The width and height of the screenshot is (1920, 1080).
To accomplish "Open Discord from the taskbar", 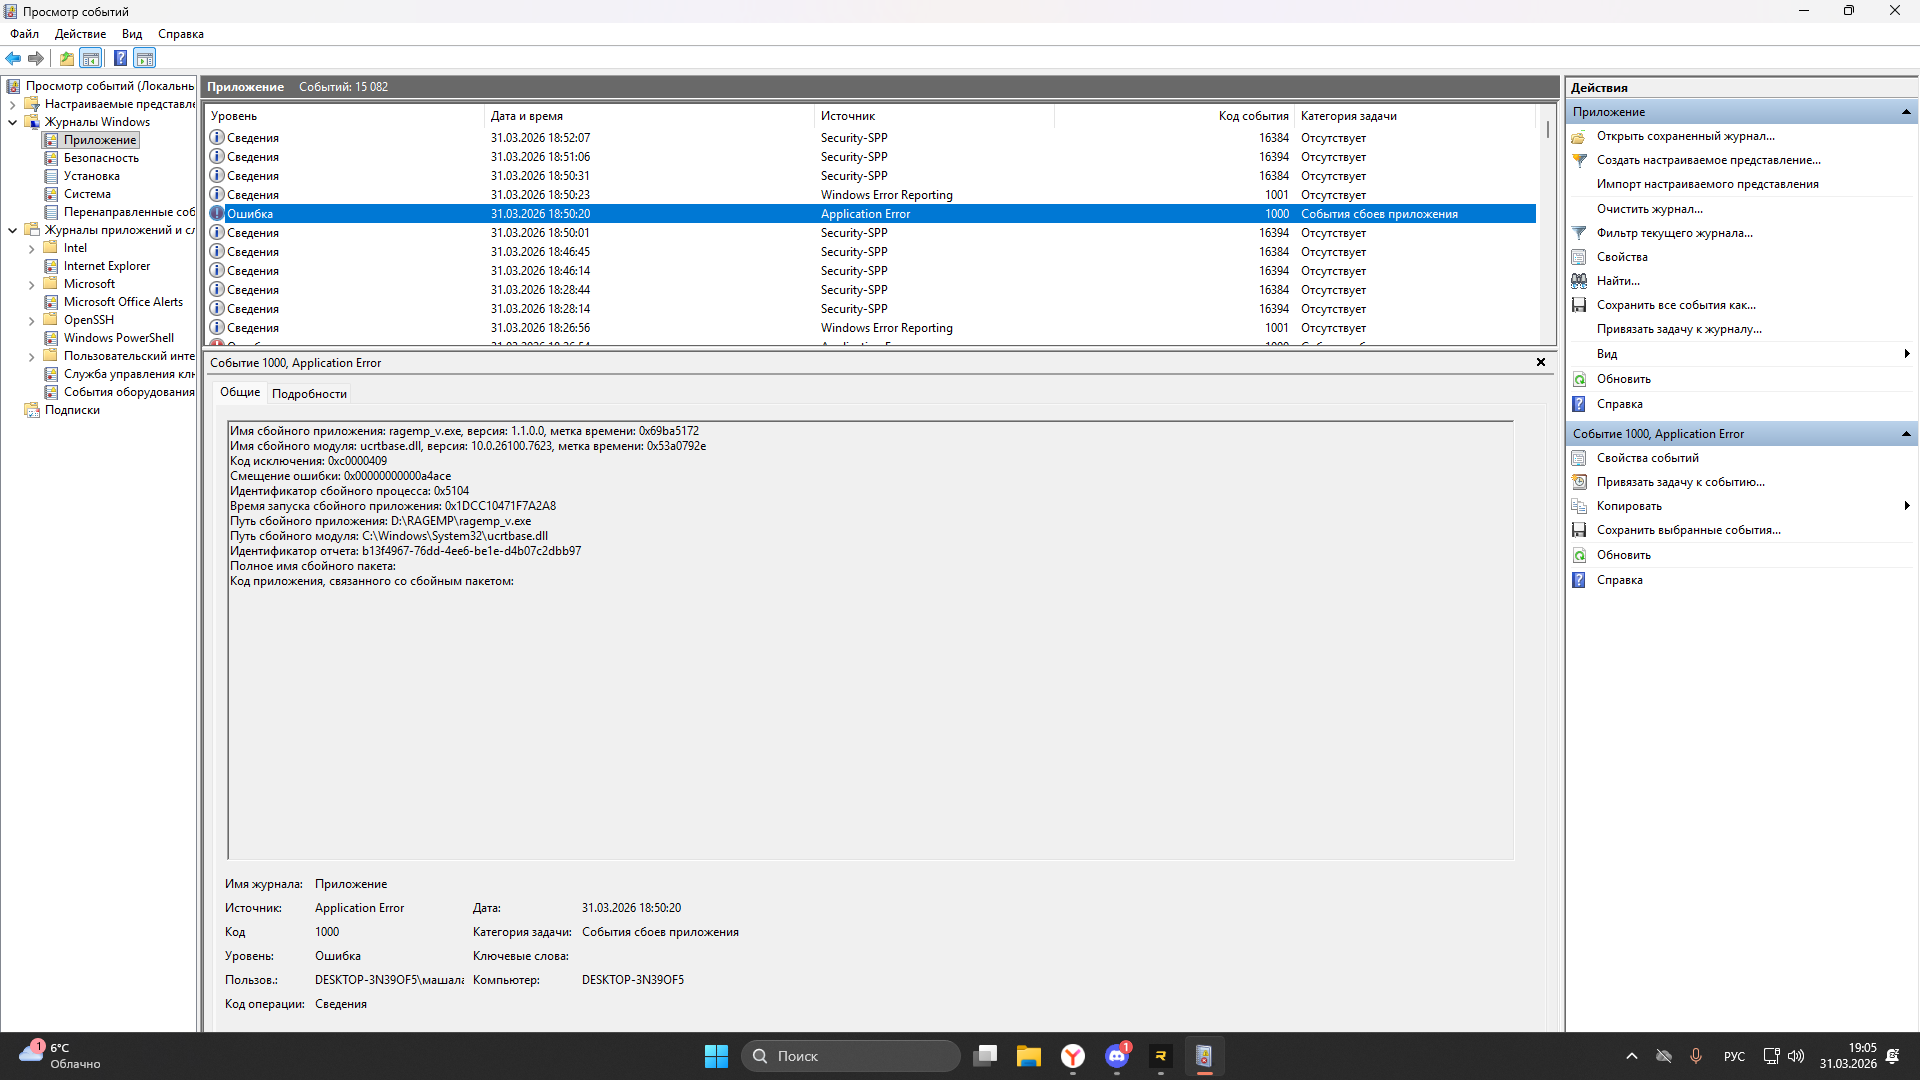I will 1117,1056.
